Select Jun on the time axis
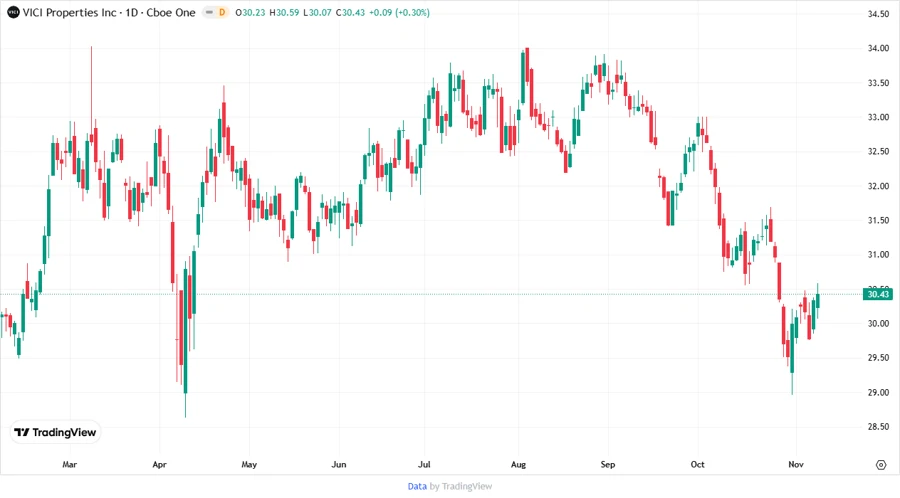900x498 pixels. tap(339, 464)
